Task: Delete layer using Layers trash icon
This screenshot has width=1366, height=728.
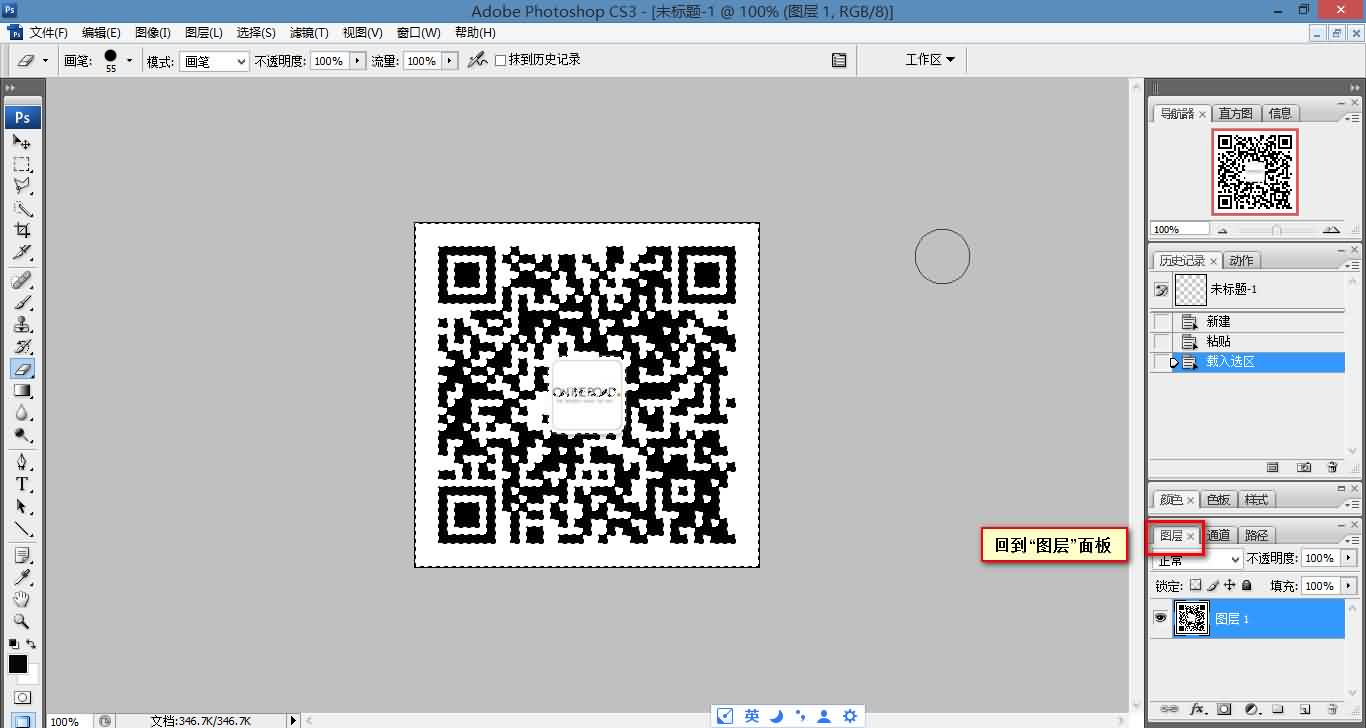Action: tap(1332, 709)
